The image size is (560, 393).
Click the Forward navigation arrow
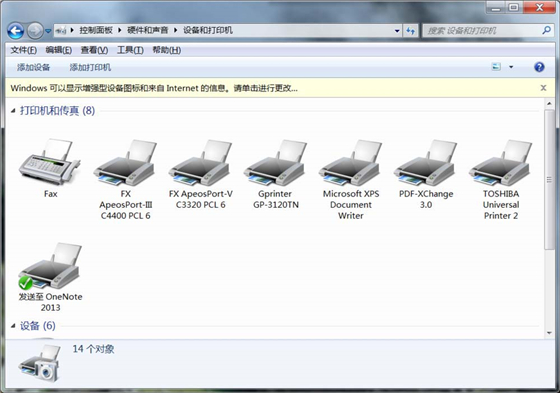click(35, 31)
